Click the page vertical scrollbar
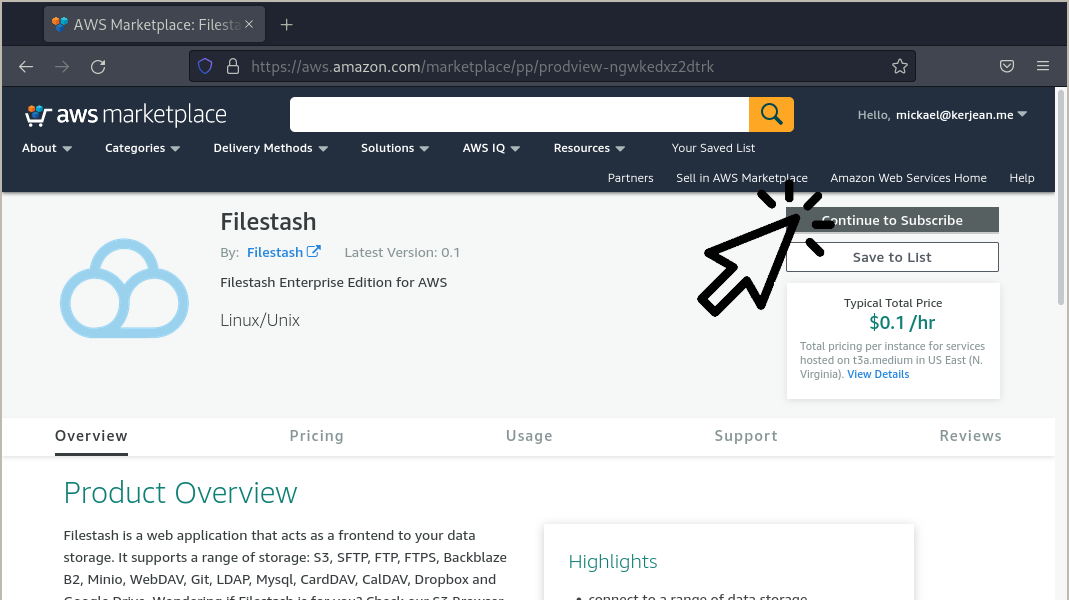1069x600 pixels. click(1061, 198)
